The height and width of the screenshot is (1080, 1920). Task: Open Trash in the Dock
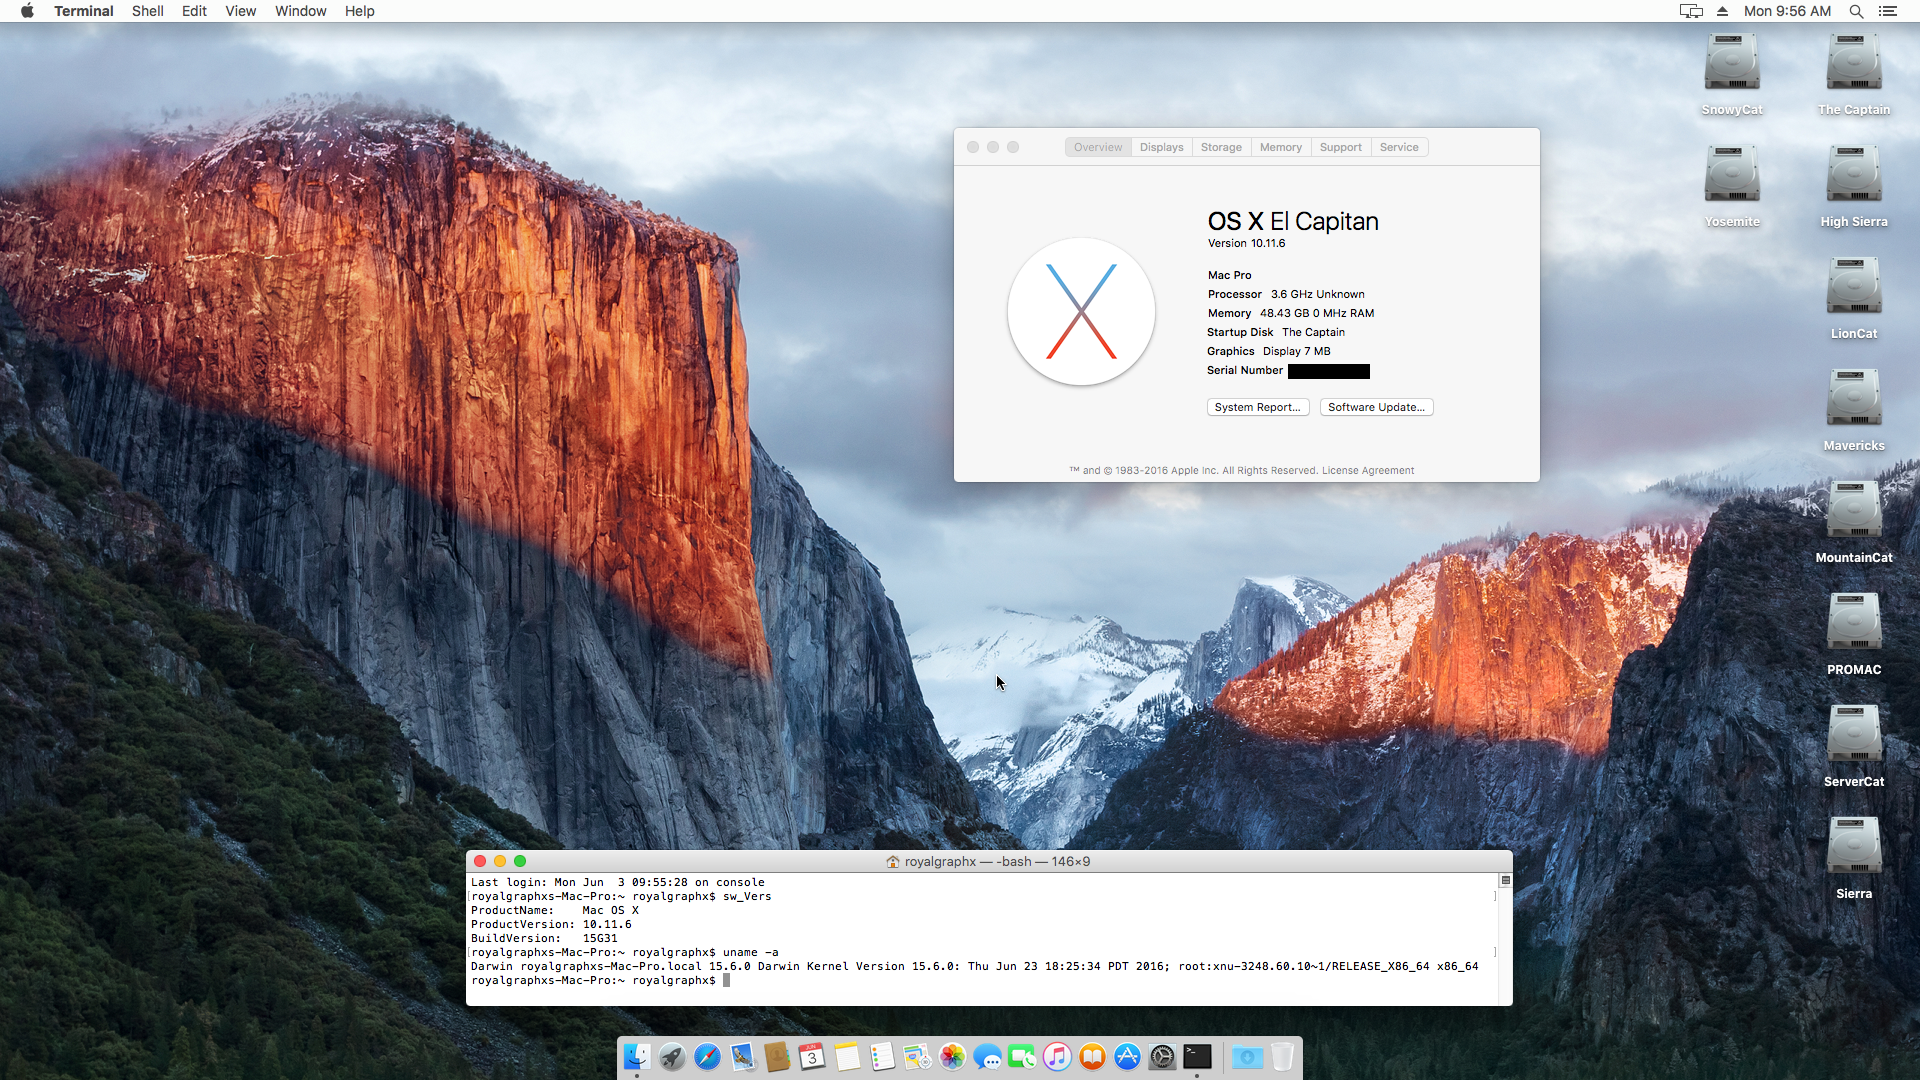click(x=1282, y=1056)
